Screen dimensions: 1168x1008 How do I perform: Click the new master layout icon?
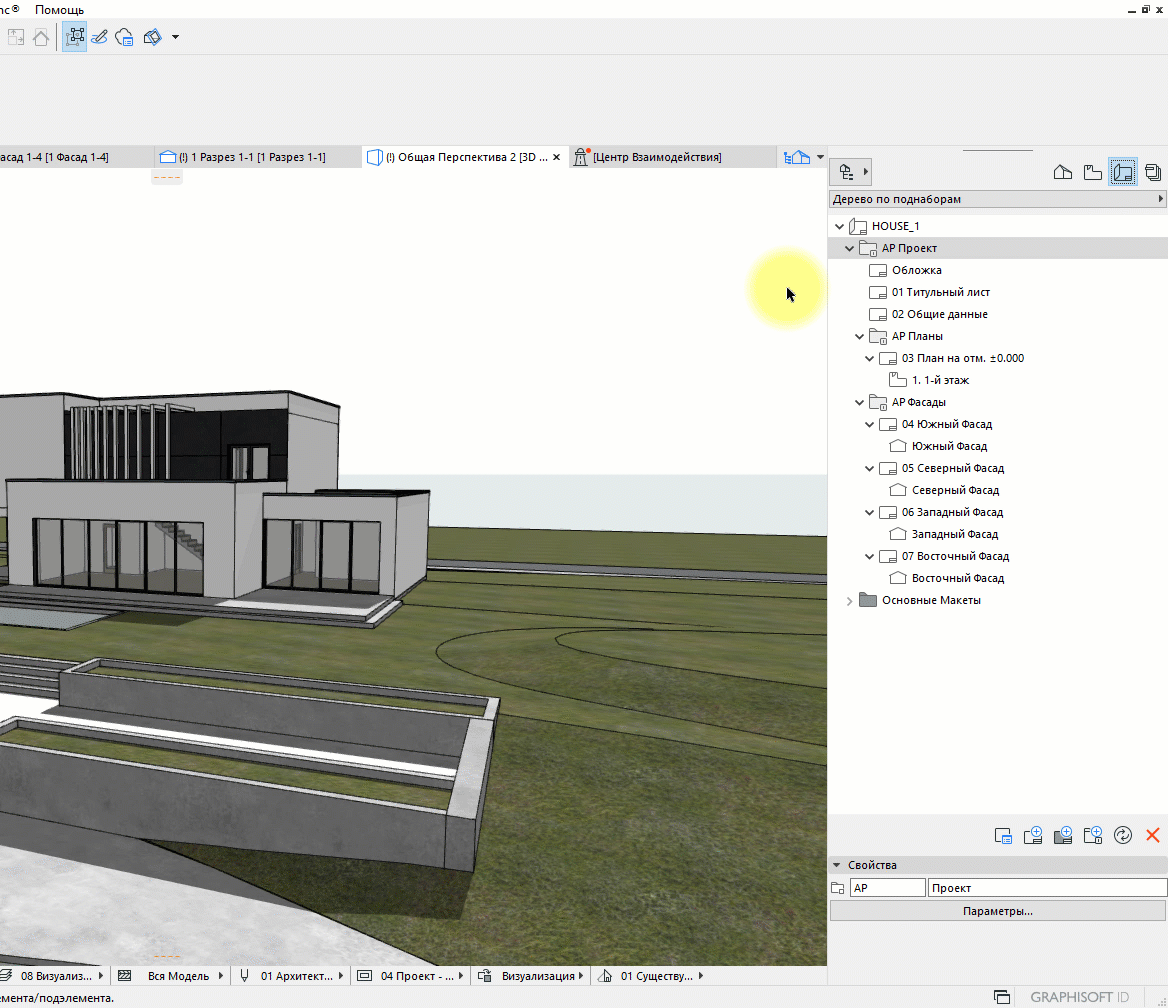[1063, 835]
